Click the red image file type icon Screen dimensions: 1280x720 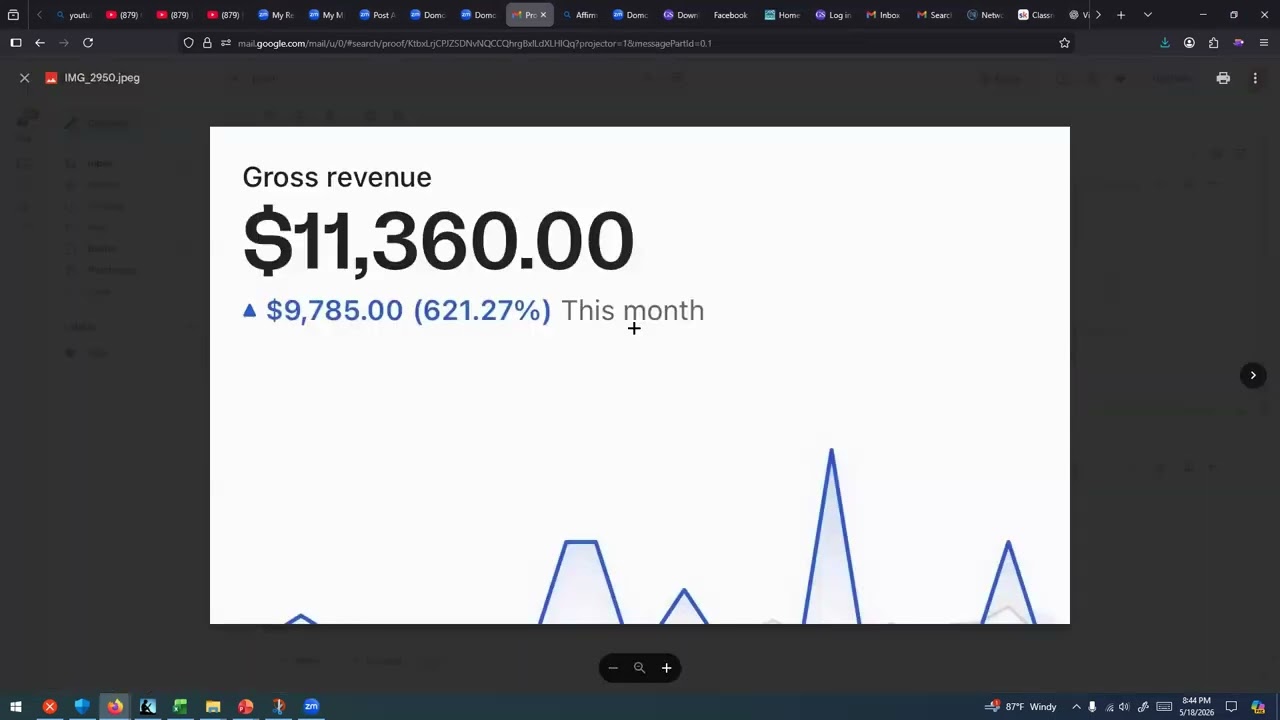click(x=51, y=78)
